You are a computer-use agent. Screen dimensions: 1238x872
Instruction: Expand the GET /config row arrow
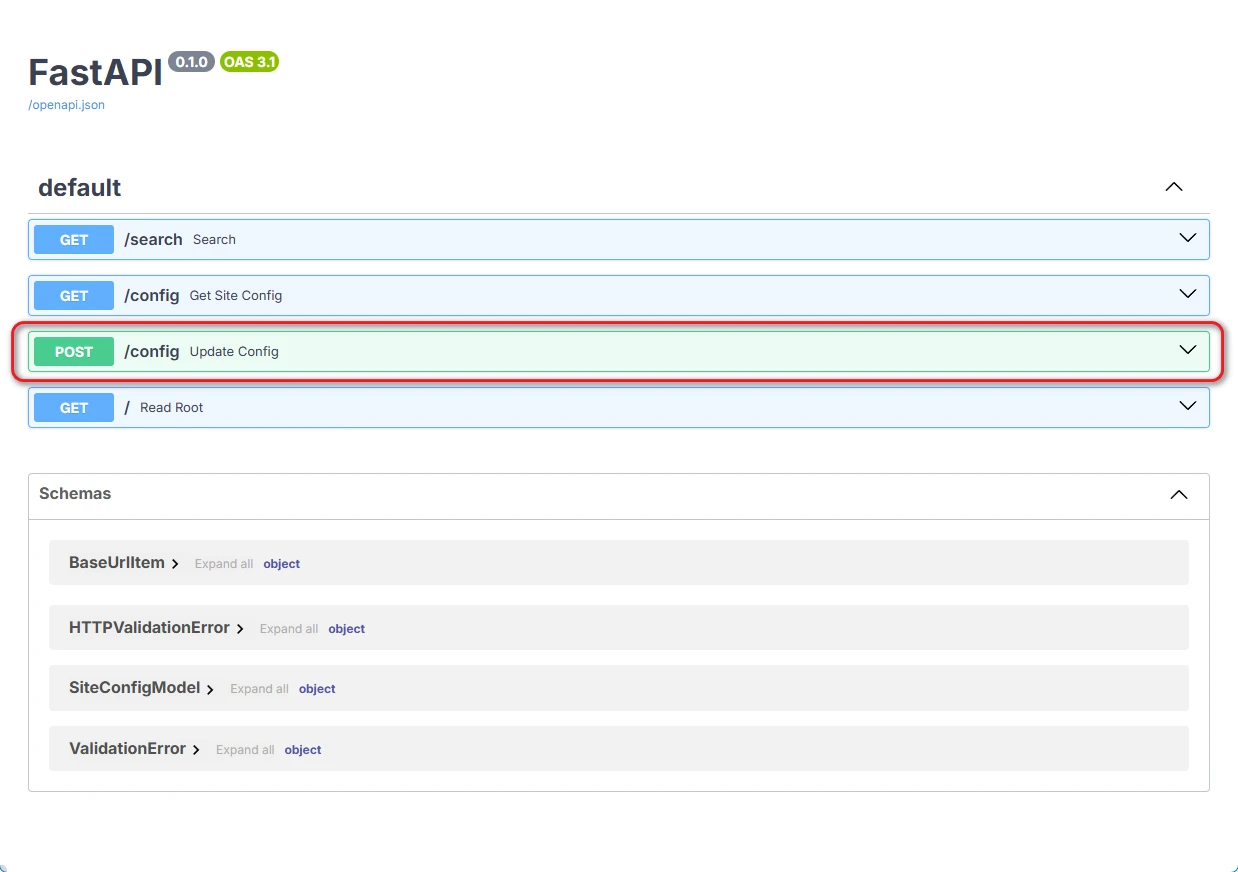[1187, 295]
